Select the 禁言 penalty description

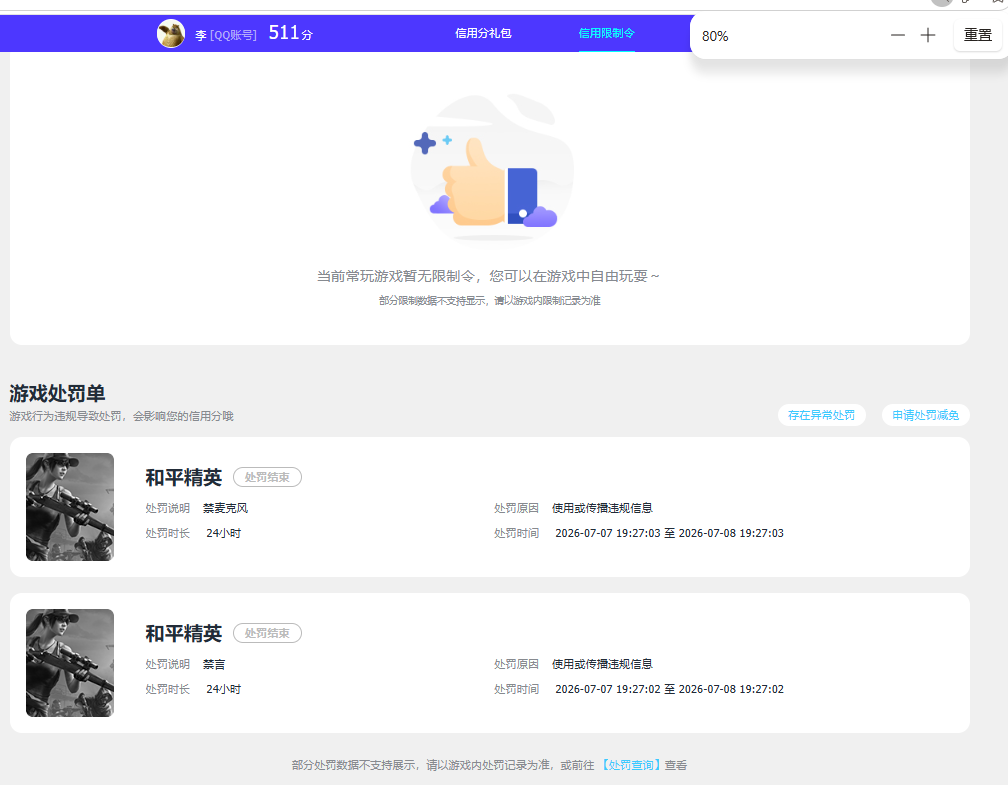214,664
